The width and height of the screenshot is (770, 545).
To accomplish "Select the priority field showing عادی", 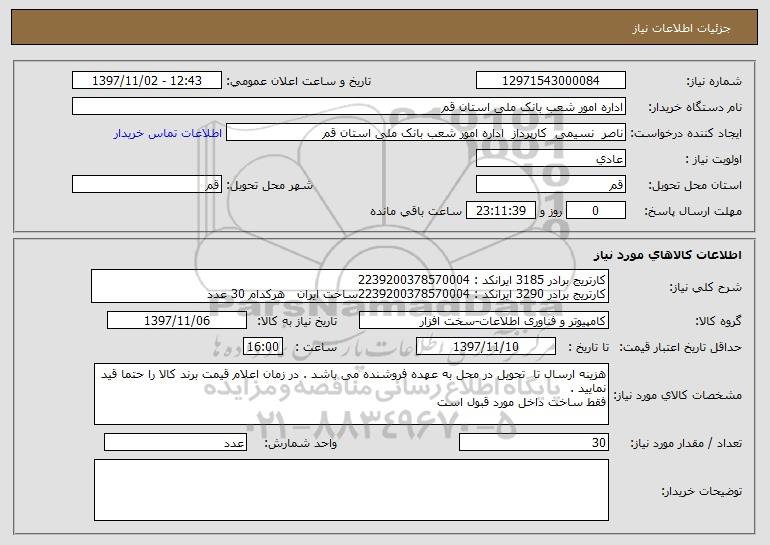I will click(550, 159).
